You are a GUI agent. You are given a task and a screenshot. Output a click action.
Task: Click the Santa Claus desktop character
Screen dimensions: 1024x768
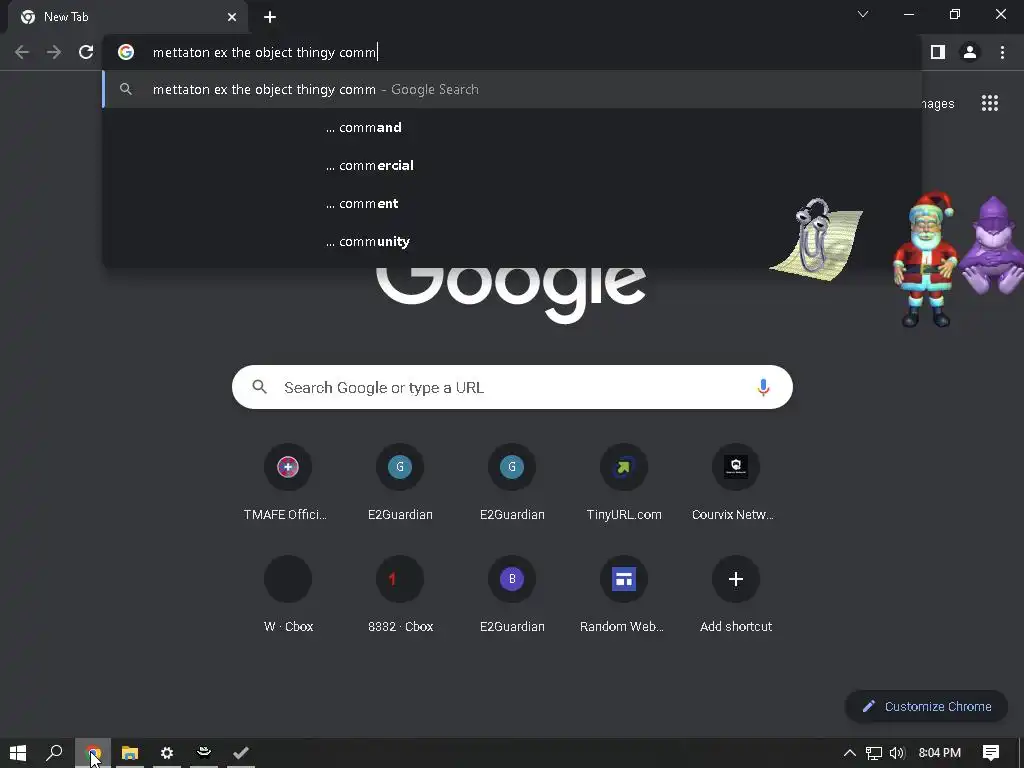click(925, 259)
